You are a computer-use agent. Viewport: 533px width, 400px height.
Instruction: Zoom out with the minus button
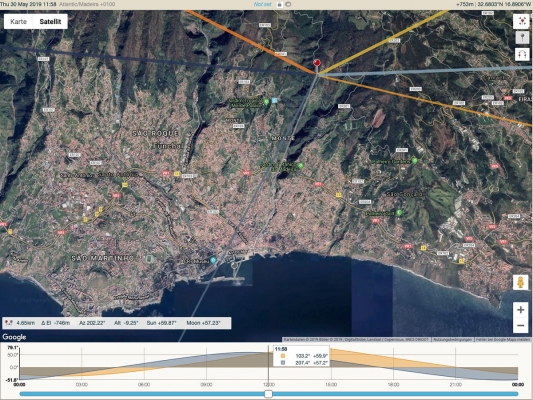(520, 325)
